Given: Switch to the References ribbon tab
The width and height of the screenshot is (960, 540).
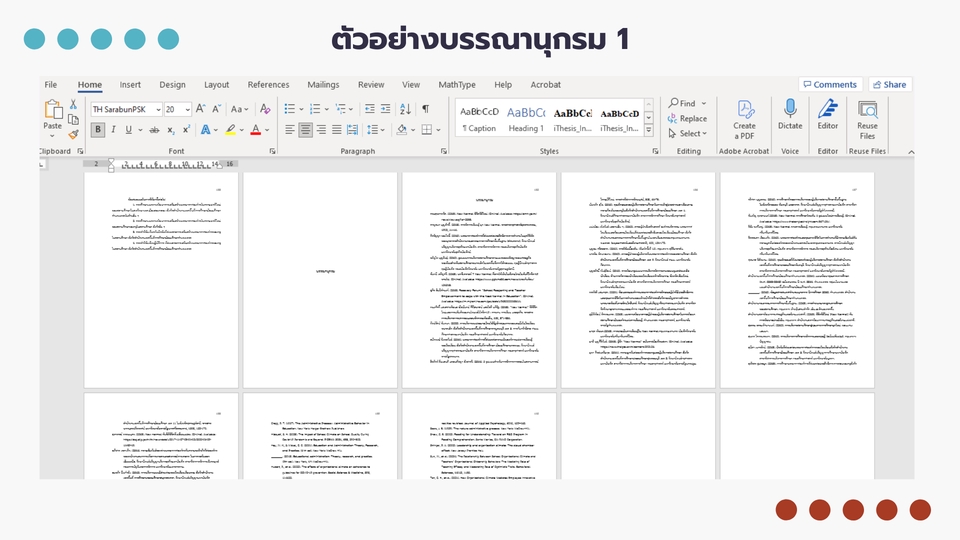Looking at the screenshot, I should [268, 85].
